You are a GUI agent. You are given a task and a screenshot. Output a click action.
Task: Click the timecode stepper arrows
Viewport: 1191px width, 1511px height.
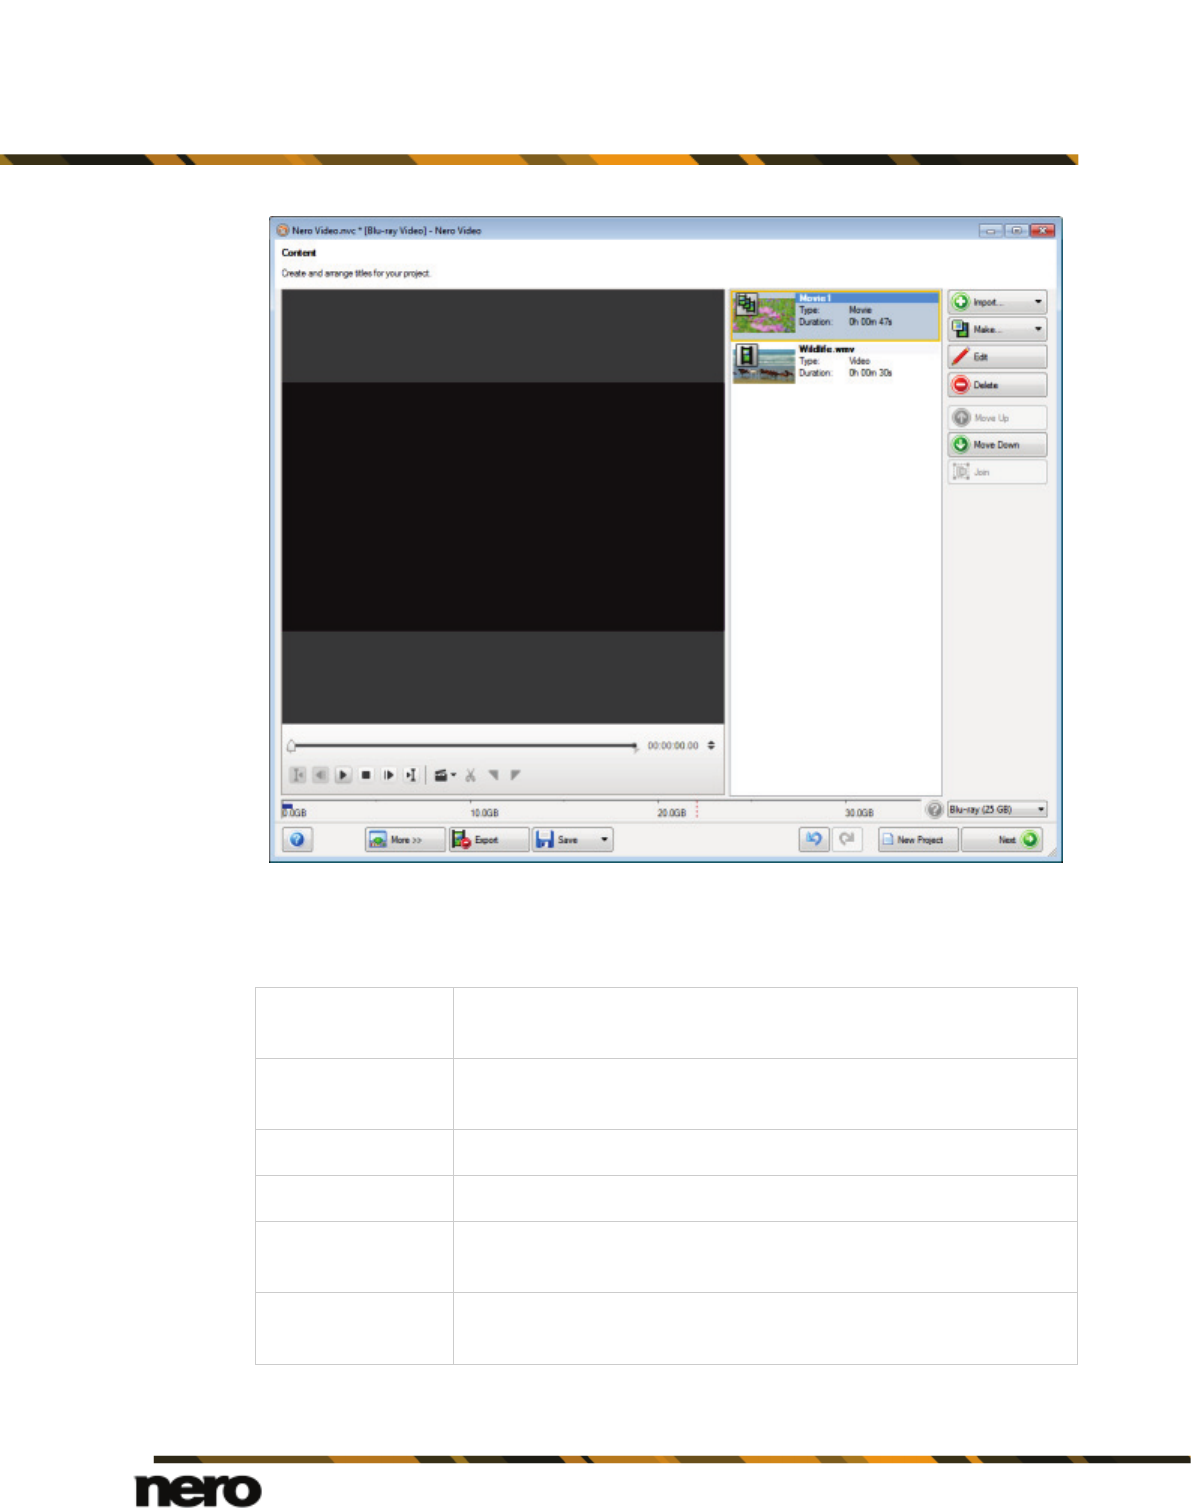pyautogui.click(x=711, y=745)
